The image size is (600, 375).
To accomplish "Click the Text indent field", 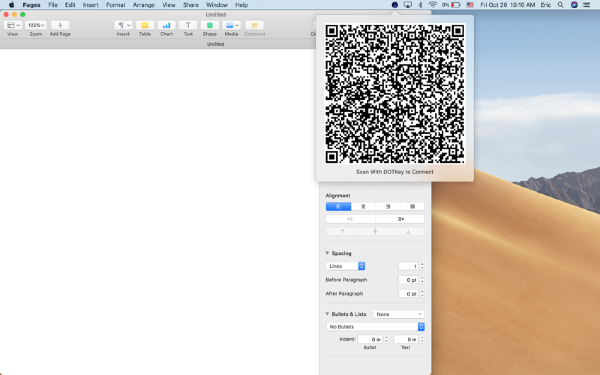I will pyautogui.click(x=406, y=339).
